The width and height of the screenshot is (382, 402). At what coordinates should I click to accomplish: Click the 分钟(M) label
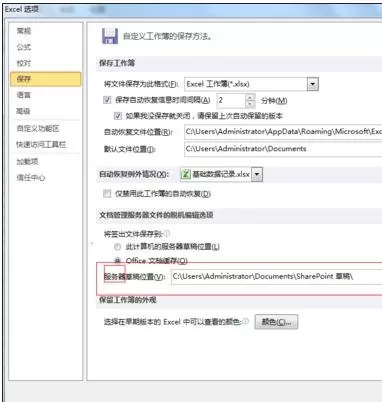(274, 100)
